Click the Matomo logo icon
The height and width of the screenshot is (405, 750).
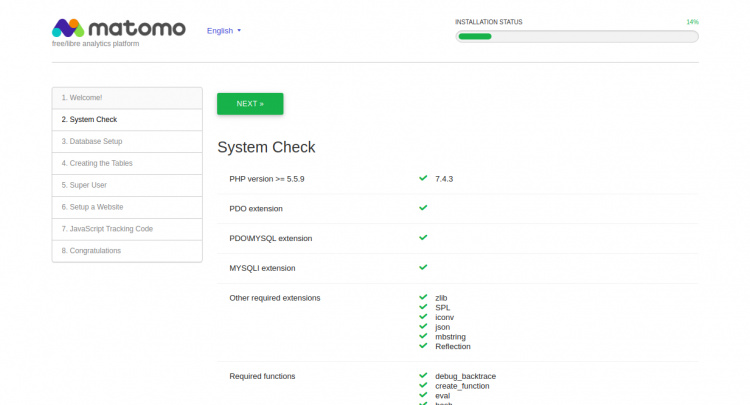click(x=66, y=28)
